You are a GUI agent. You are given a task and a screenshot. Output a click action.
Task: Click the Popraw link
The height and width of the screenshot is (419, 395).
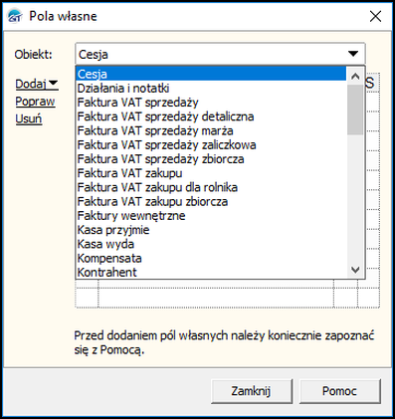click(x=35, y=101)
